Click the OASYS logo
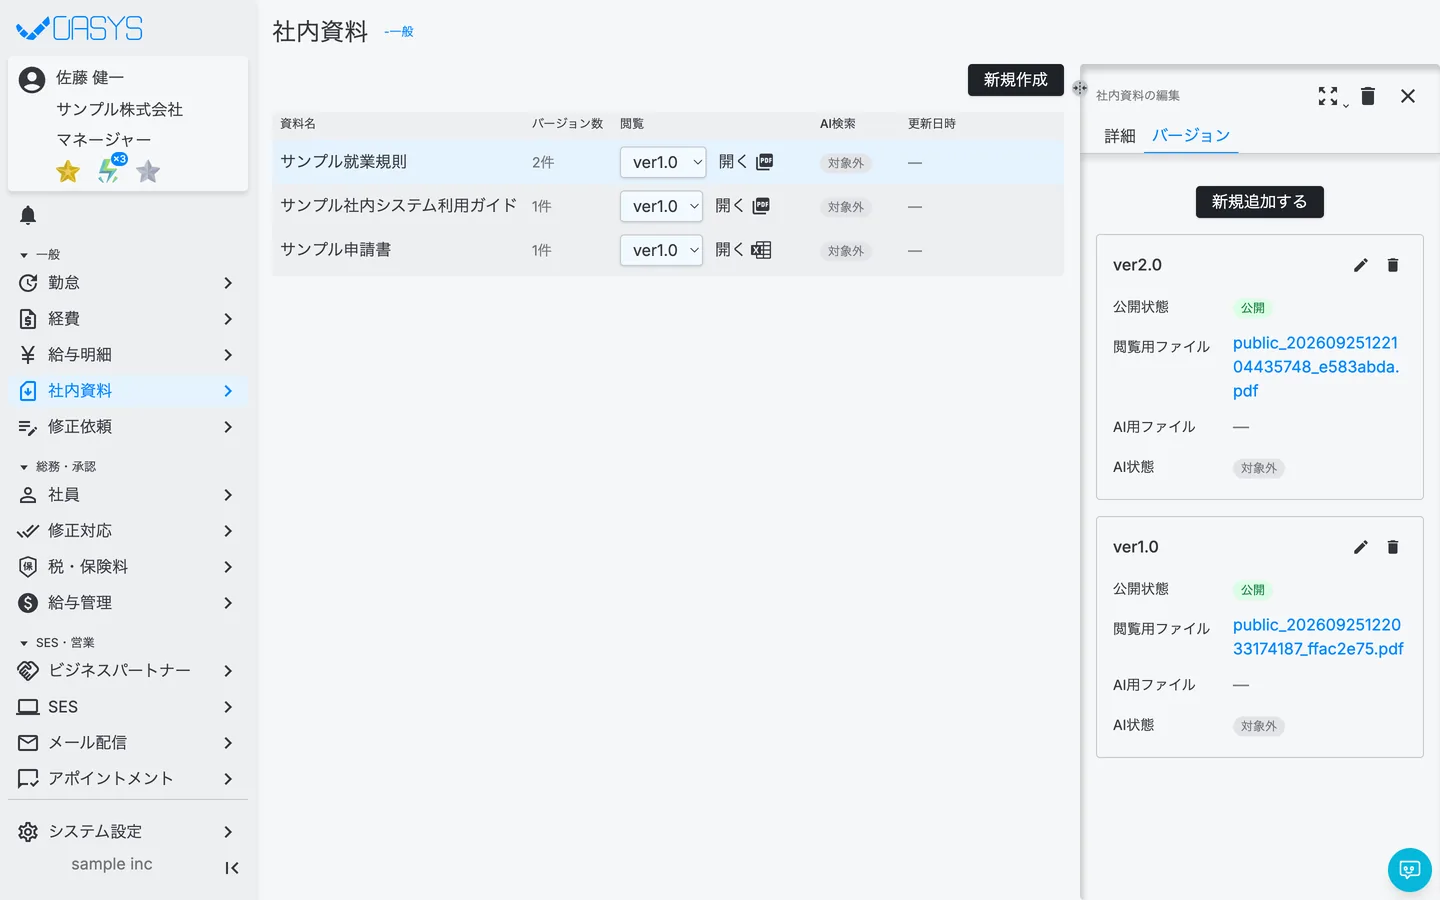The height and width of the screenshot is (900, 1440). click(x=80, y=29)
